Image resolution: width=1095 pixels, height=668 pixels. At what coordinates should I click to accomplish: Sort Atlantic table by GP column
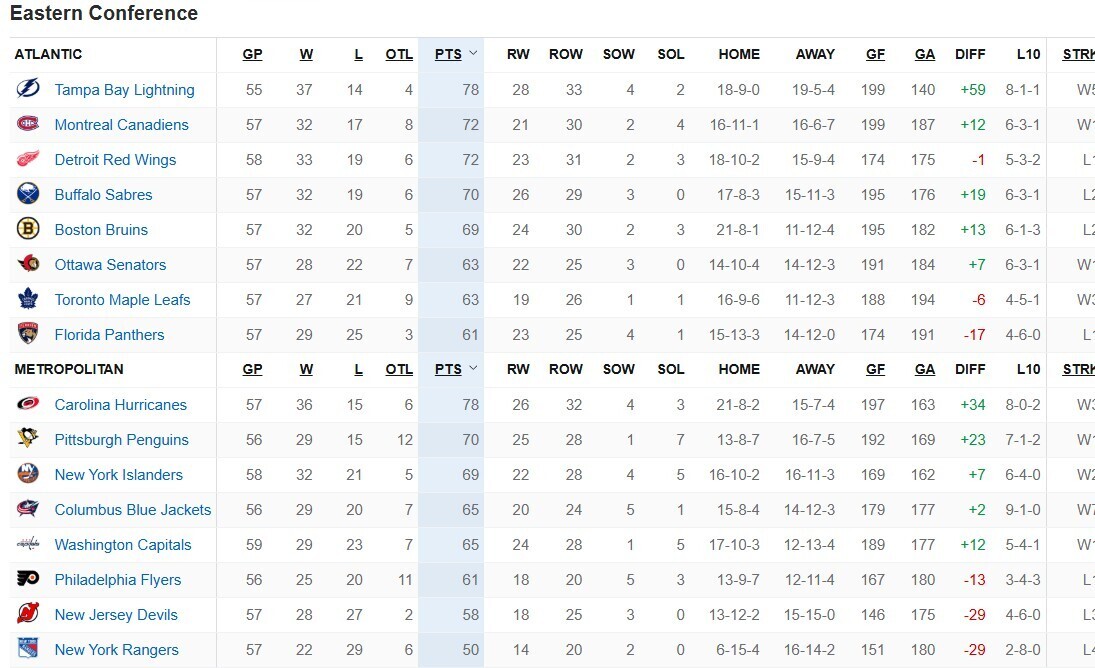point(252,54)
